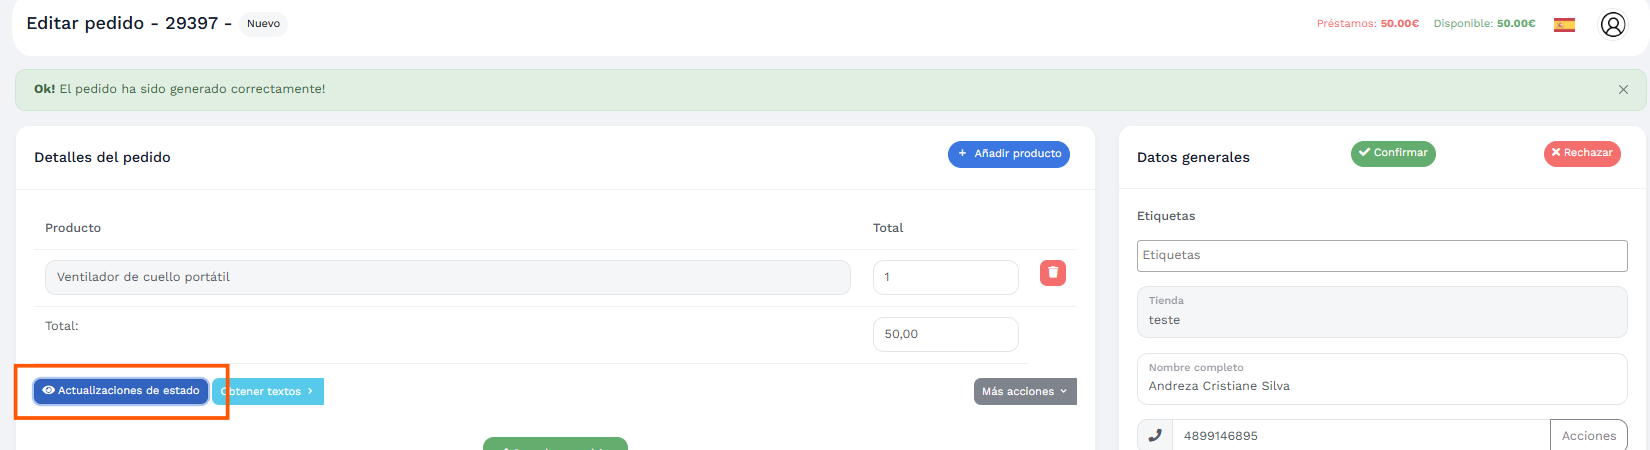Open Acciones next to phone number
Viewport: 1650px width, 450px height.
point(1589,436)
